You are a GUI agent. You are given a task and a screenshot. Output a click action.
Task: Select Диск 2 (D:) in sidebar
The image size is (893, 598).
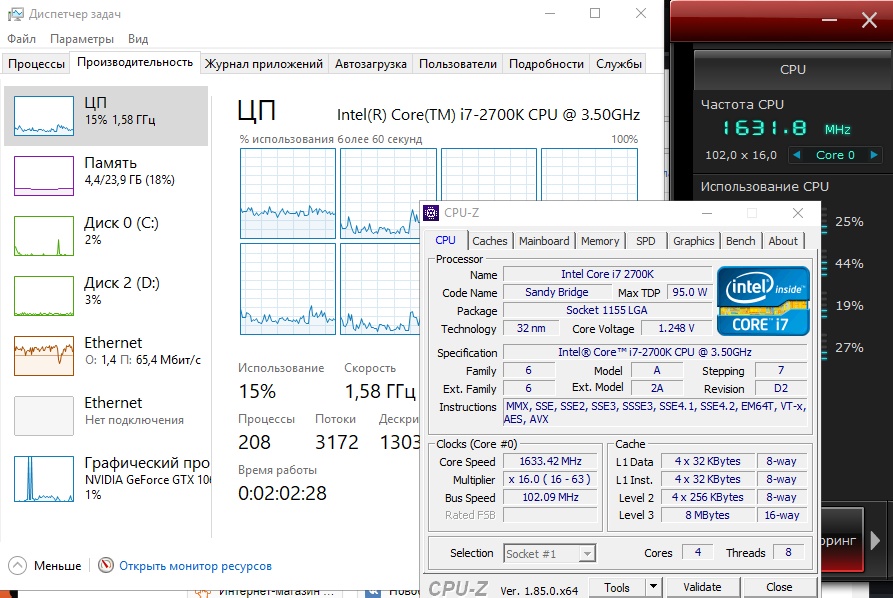pyautogui.click(x=106, y=296)
